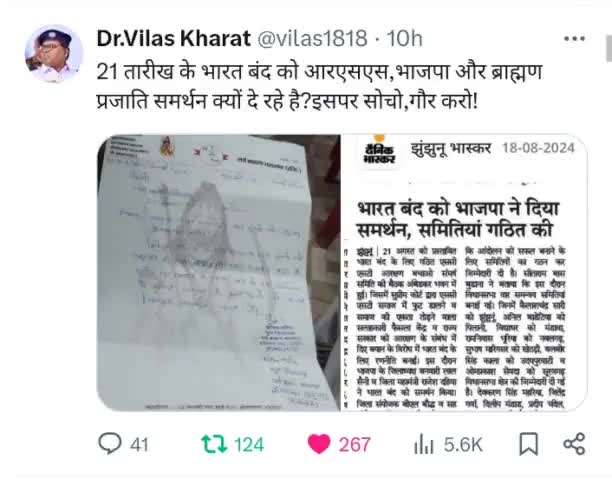Open the @vilas1818 handle link
612x480 pixels.
click(x=312, y=38)
